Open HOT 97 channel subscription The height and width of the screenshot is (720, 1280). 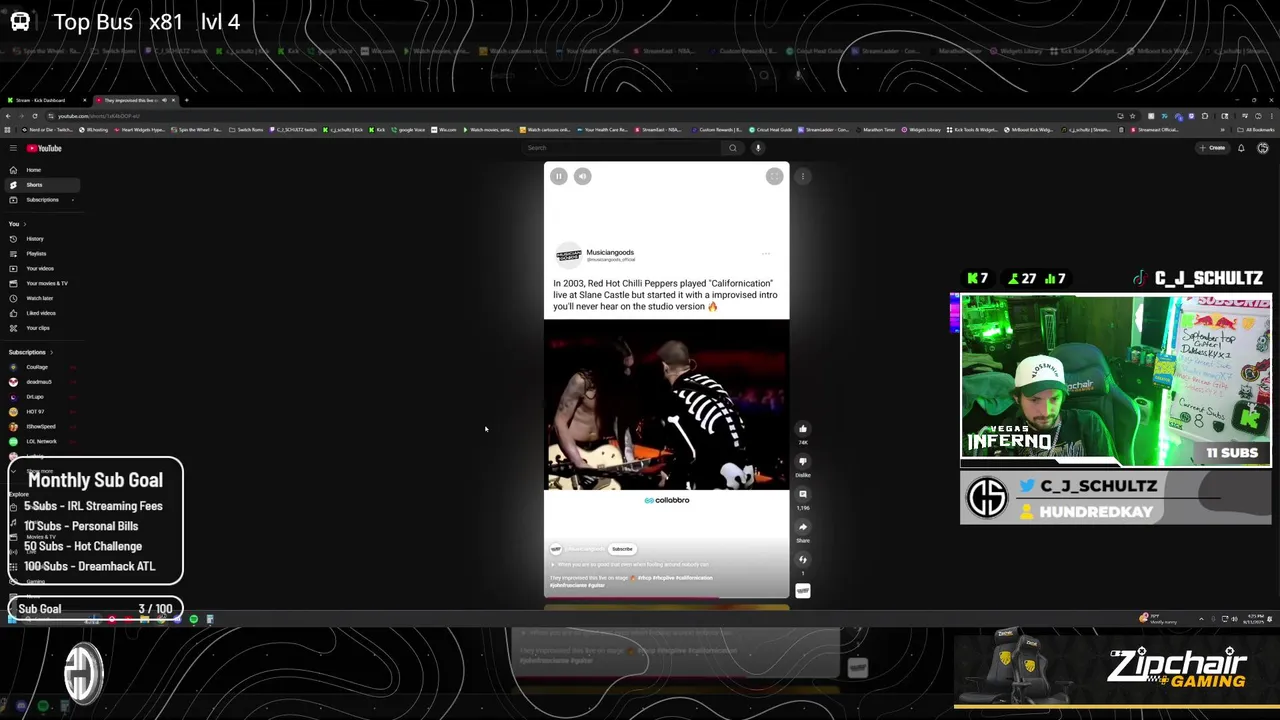[42, 412]
